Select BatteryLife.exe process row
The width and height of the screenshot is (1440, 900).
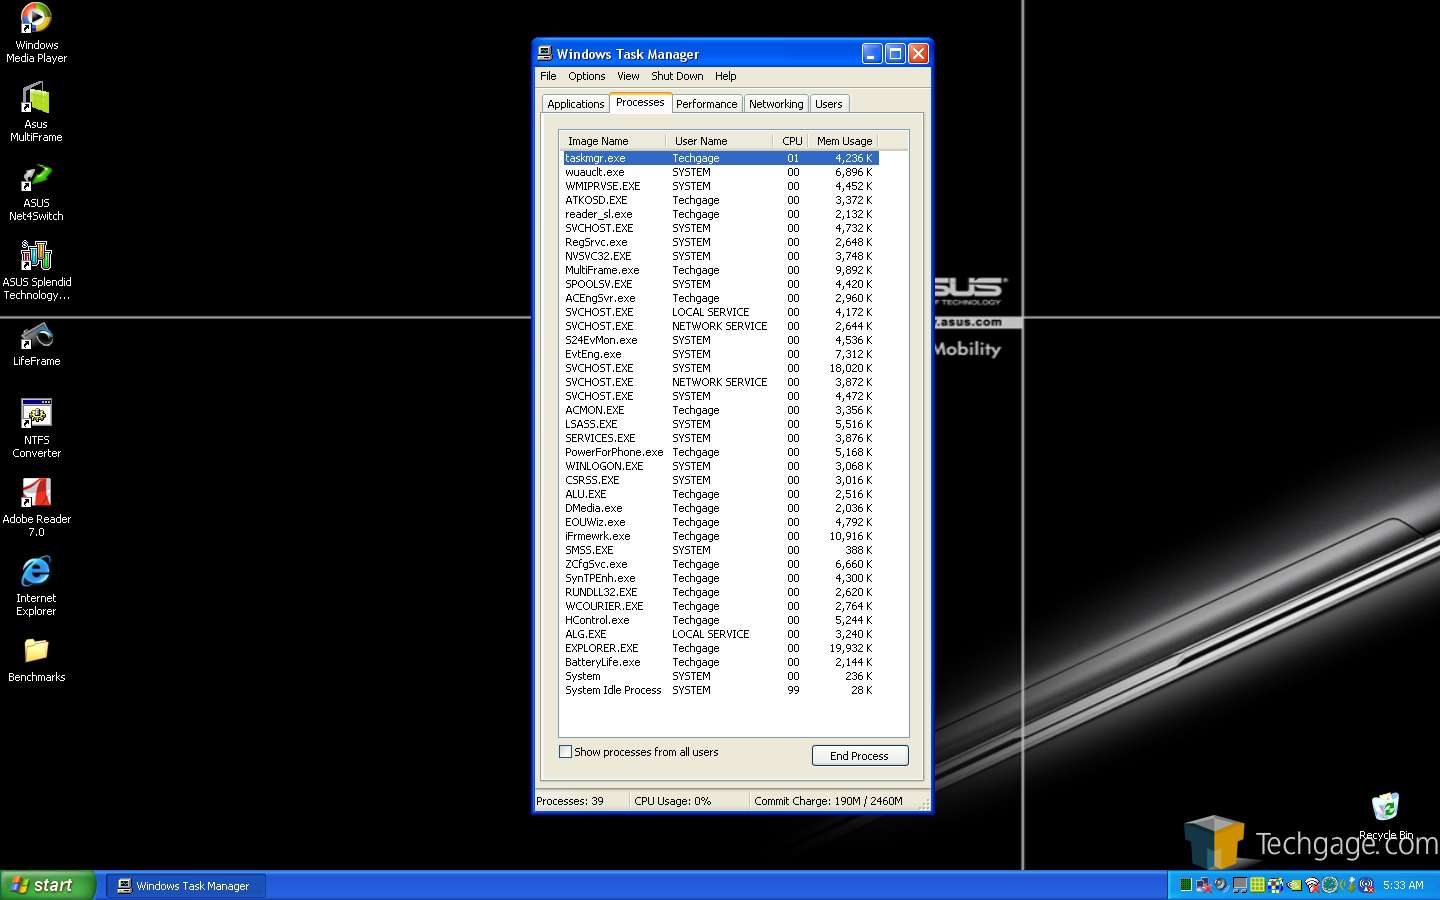click(720, 662)
